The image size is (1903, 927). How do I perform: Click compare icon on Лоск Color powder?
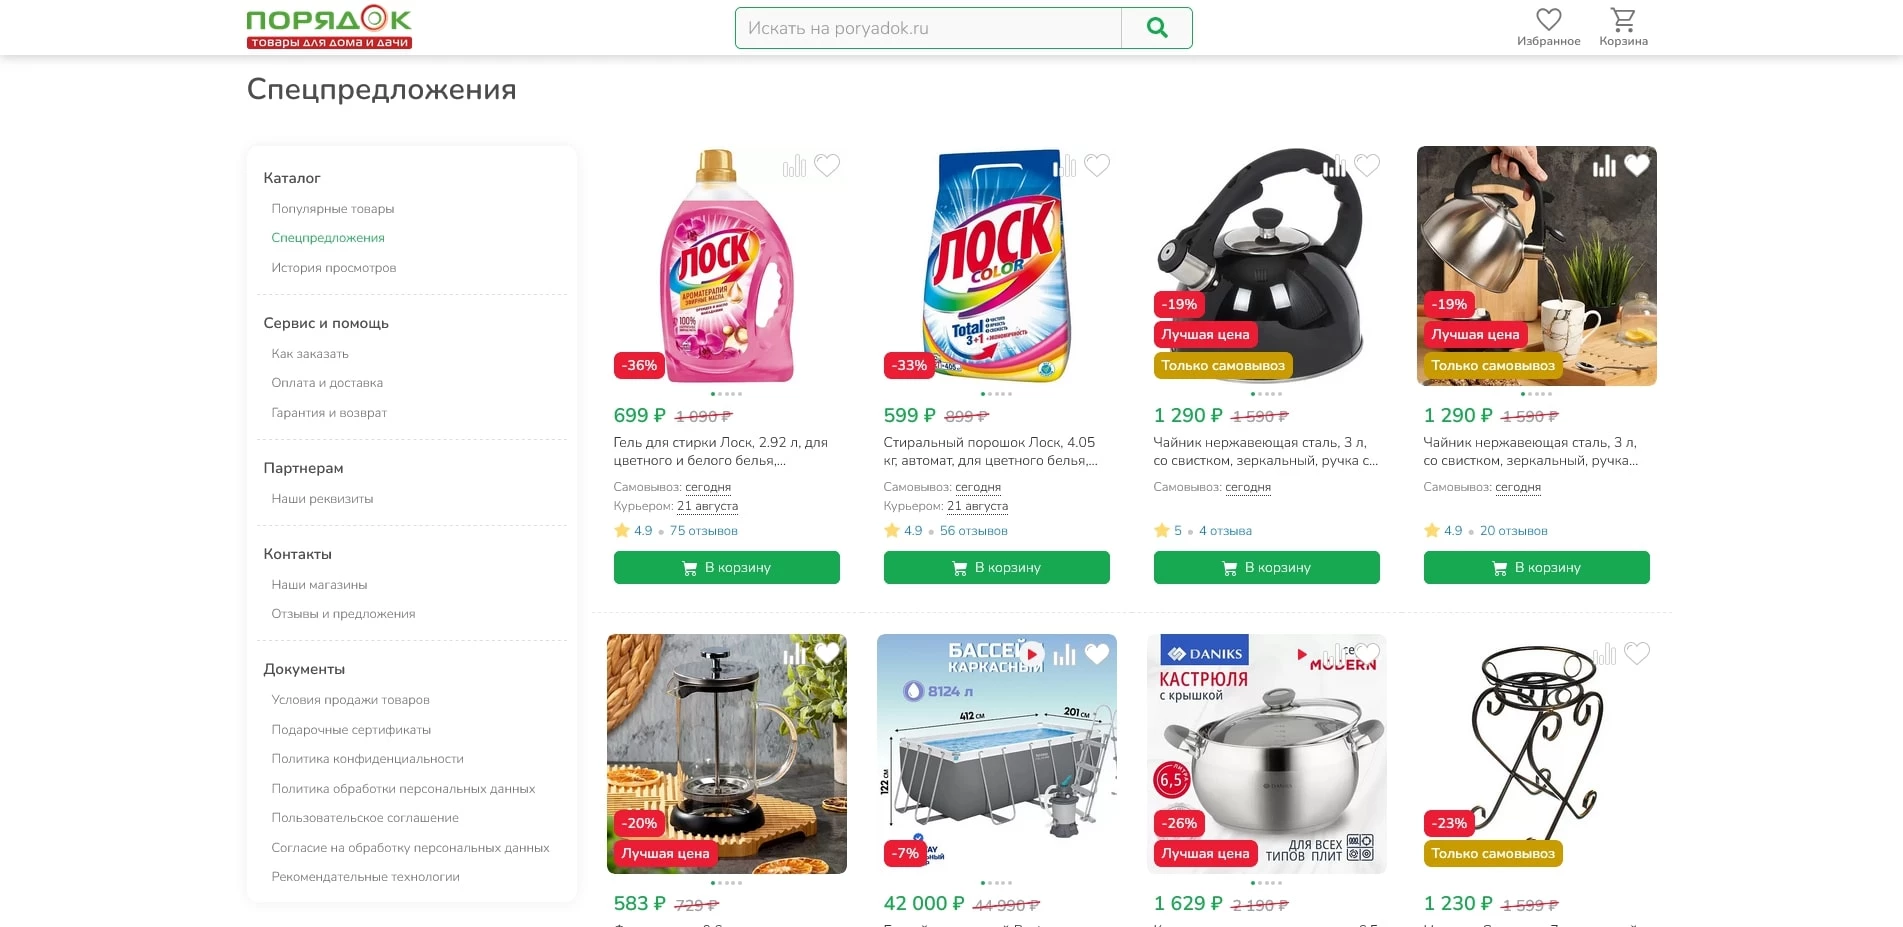tap(1065, 166)
